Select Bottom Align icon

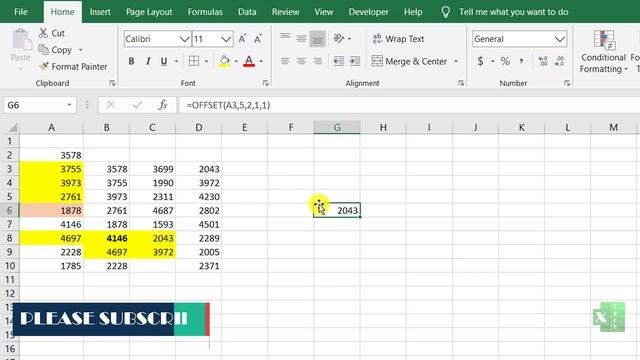click(x=318, y=39)
